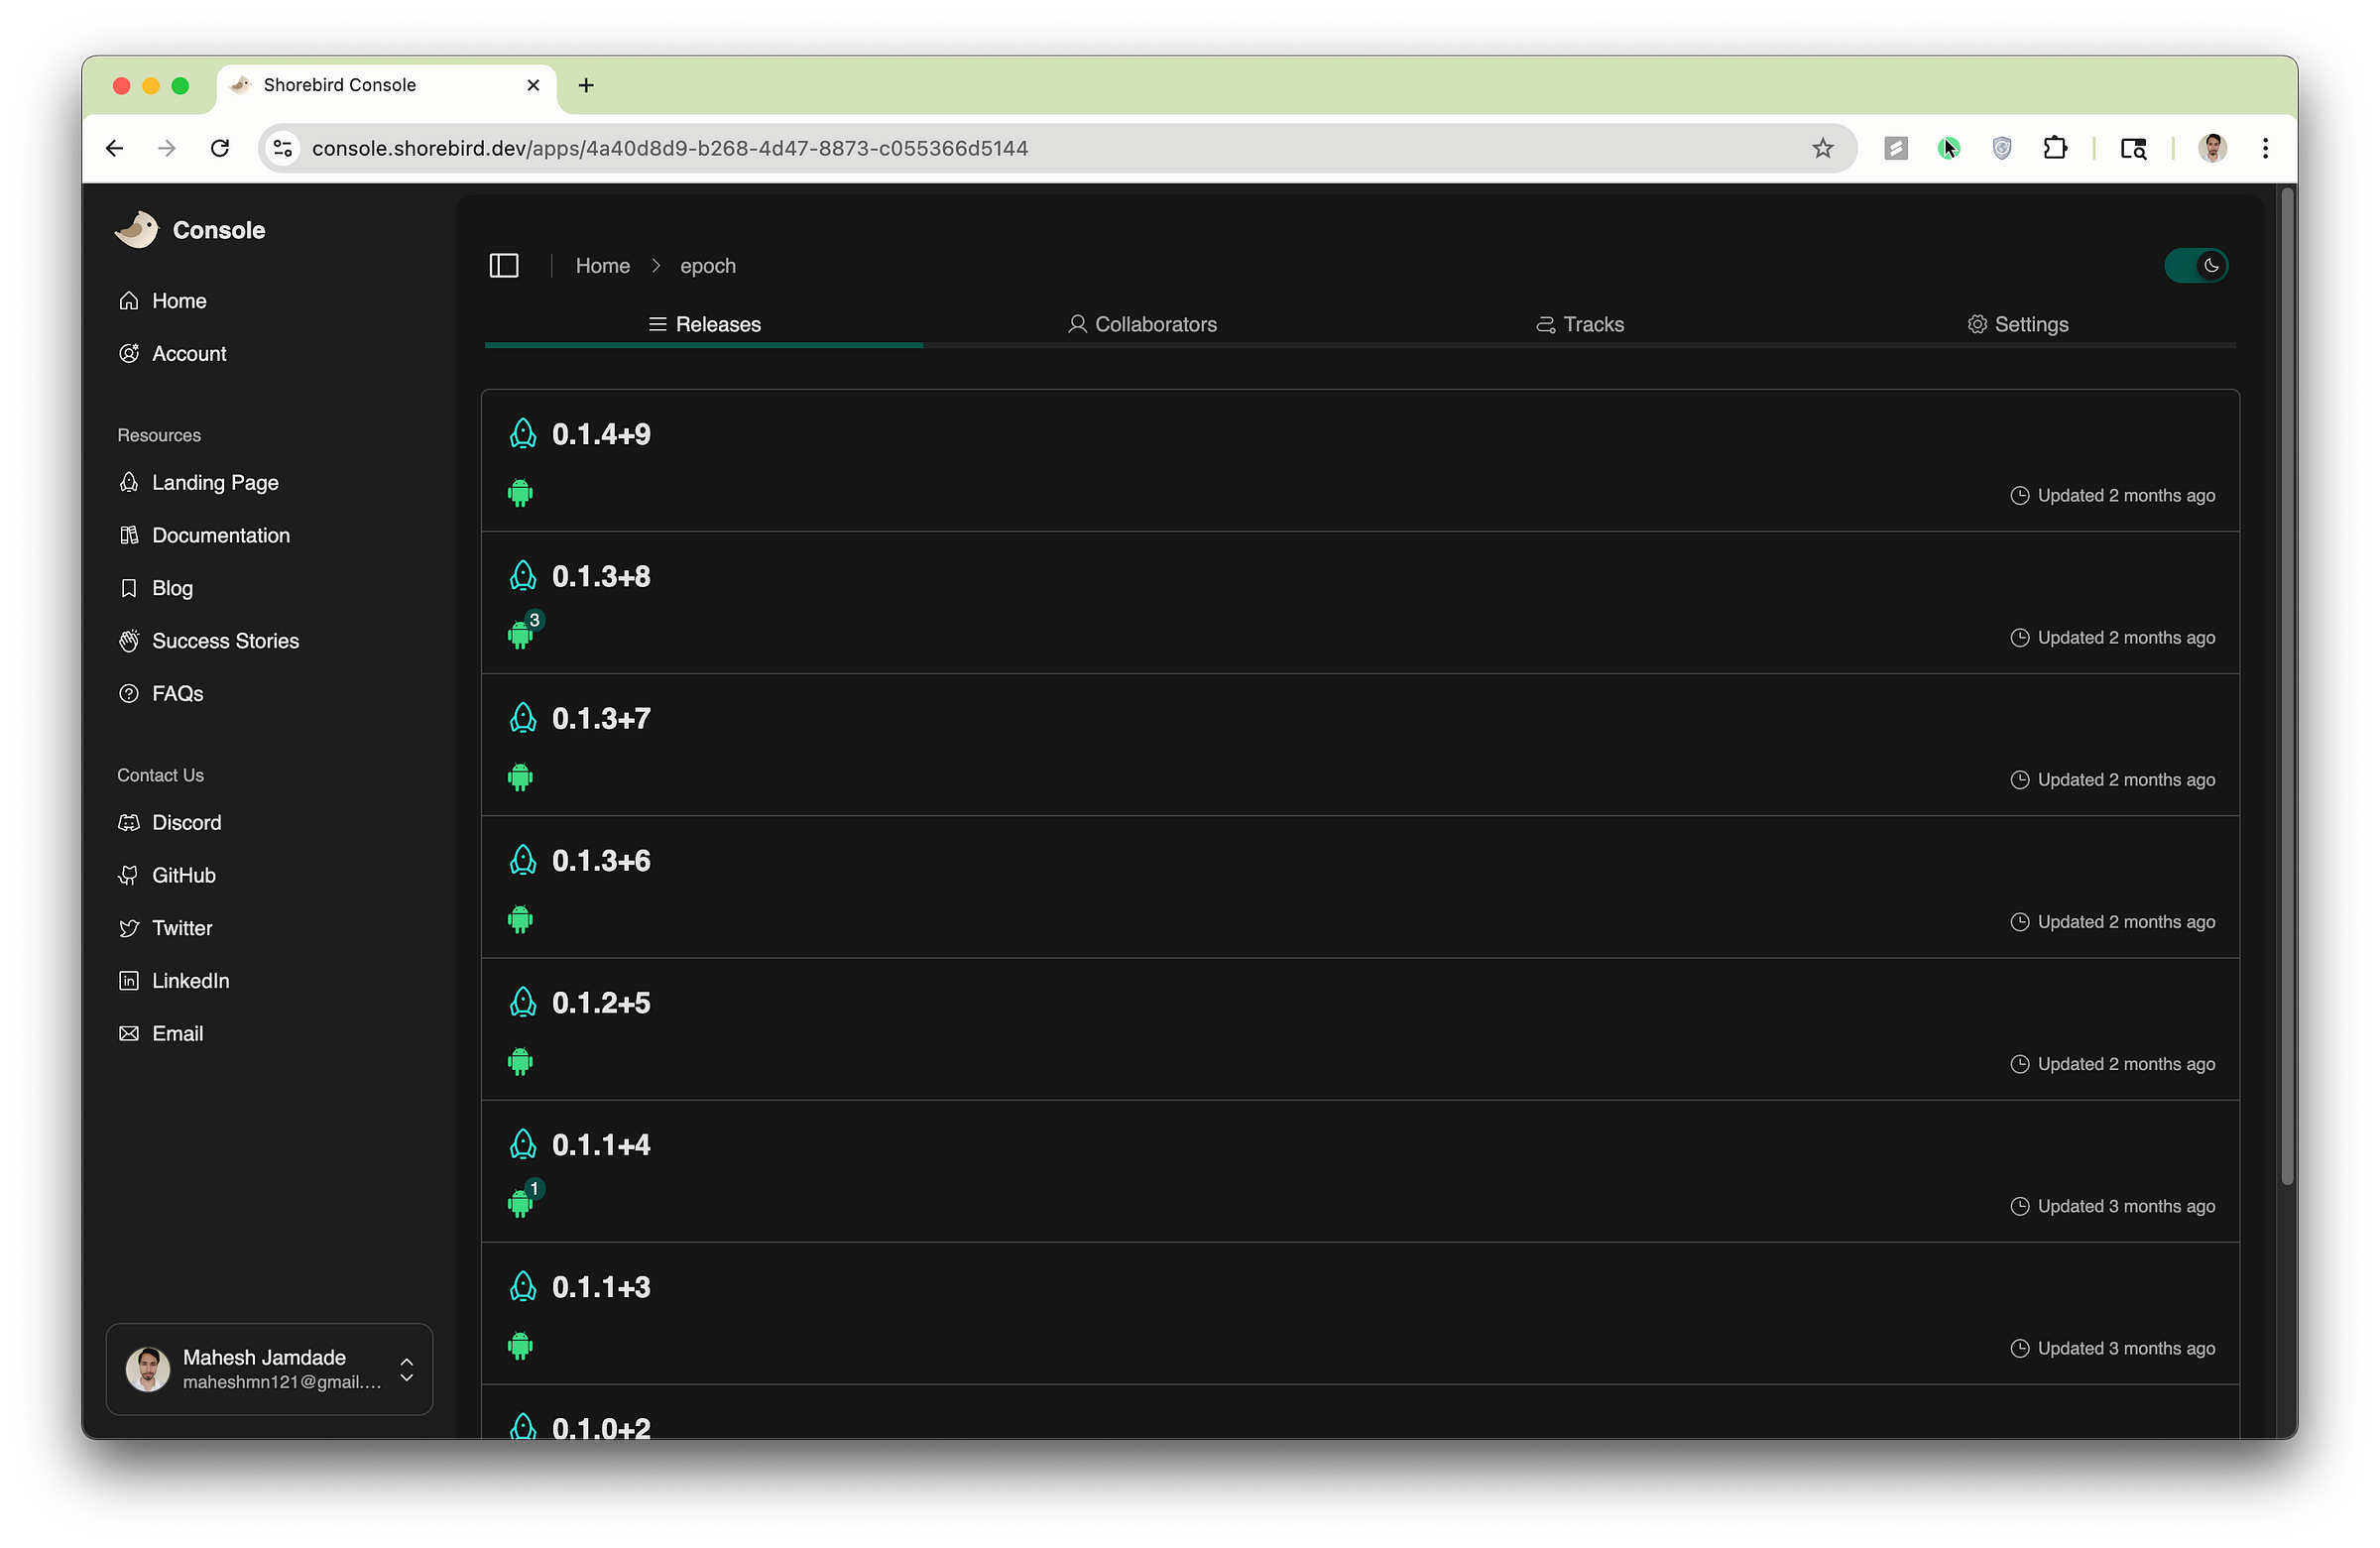Open the browser extensions puzzle icon
The image size is (2380, 1548).
(x=2055, y=148)
